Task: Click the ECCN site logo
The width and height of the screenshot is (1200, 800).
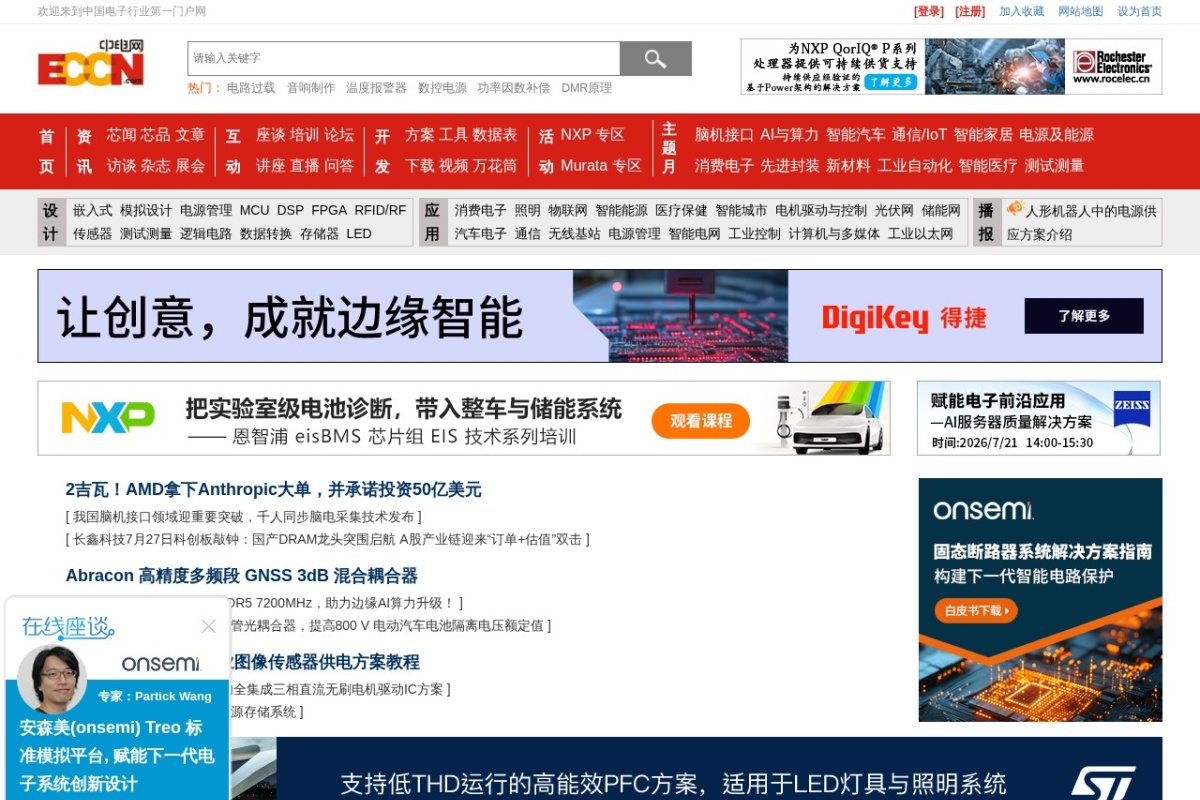Action: point(91,63)
